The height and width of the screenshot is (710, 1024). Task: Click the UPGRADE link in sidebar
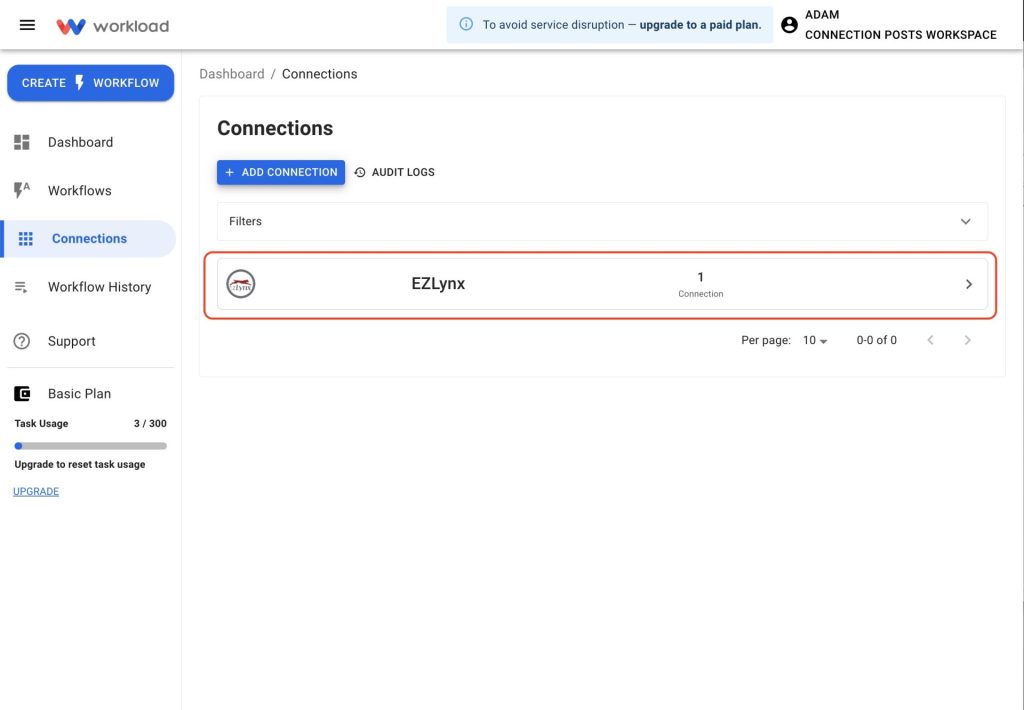click(x=36, y=491)
